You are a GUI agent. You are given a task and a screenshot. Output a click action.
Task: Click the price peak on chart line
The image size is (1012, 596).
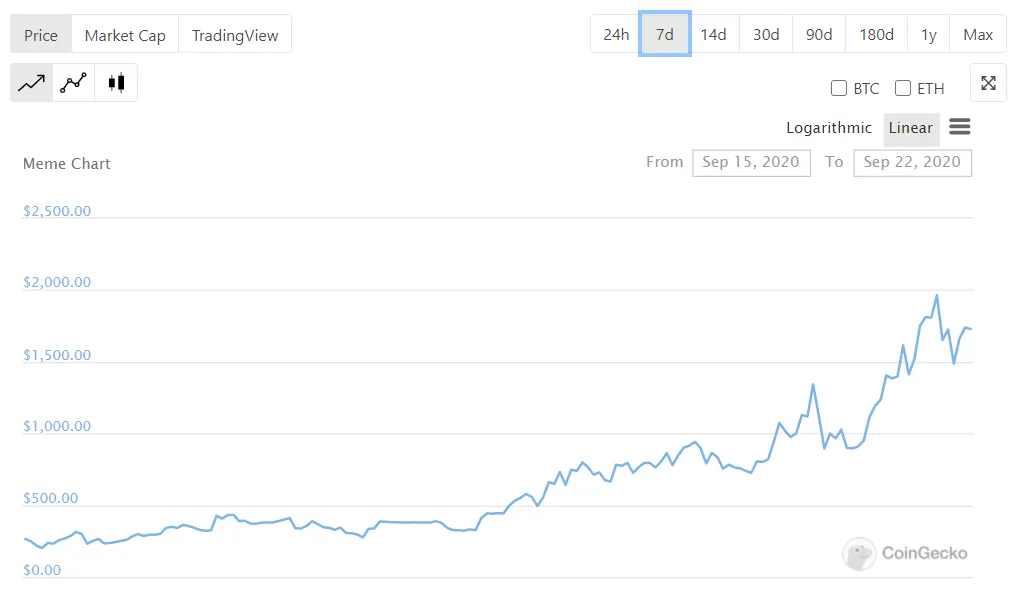[936, 295]
